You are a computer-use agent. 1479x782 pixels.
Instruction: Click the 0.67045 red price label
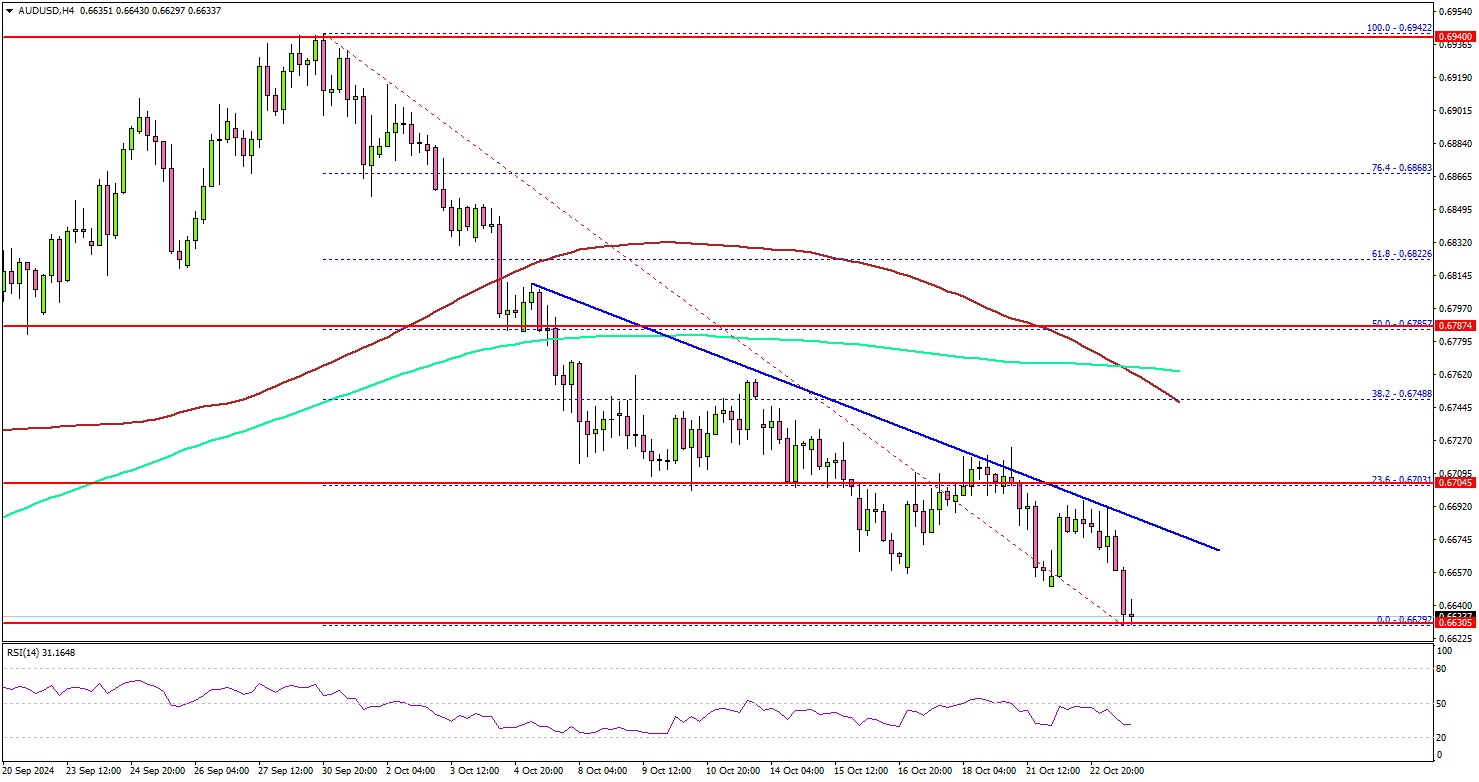tap(1454, 483)
